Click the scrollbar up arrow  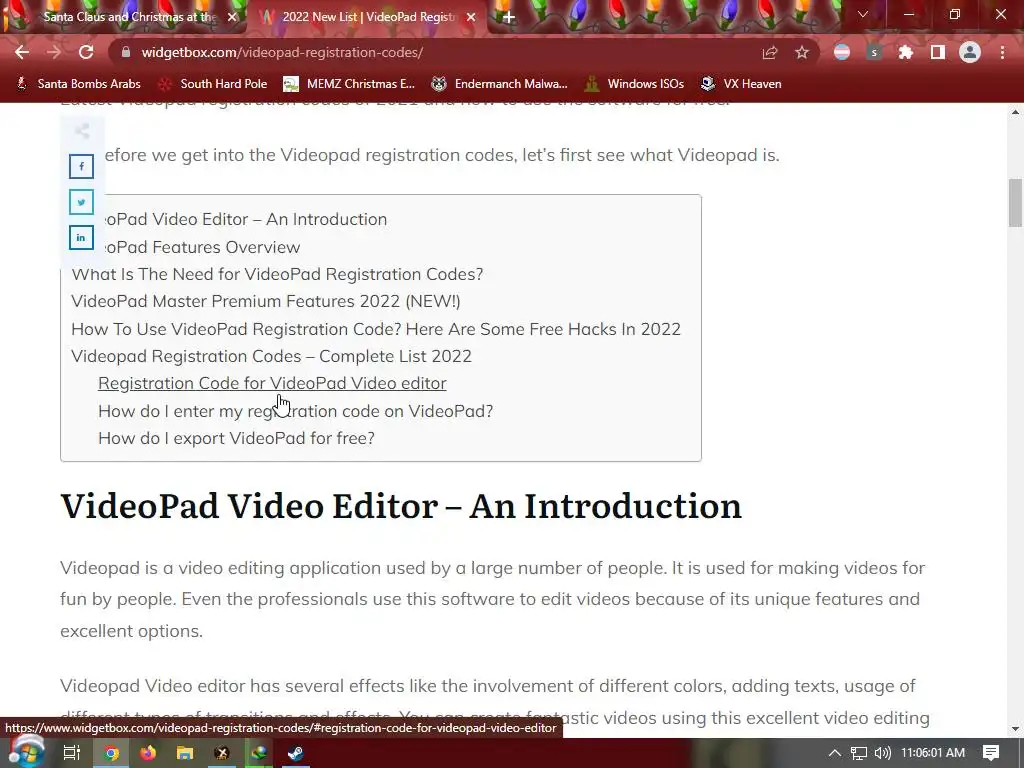1016,112
